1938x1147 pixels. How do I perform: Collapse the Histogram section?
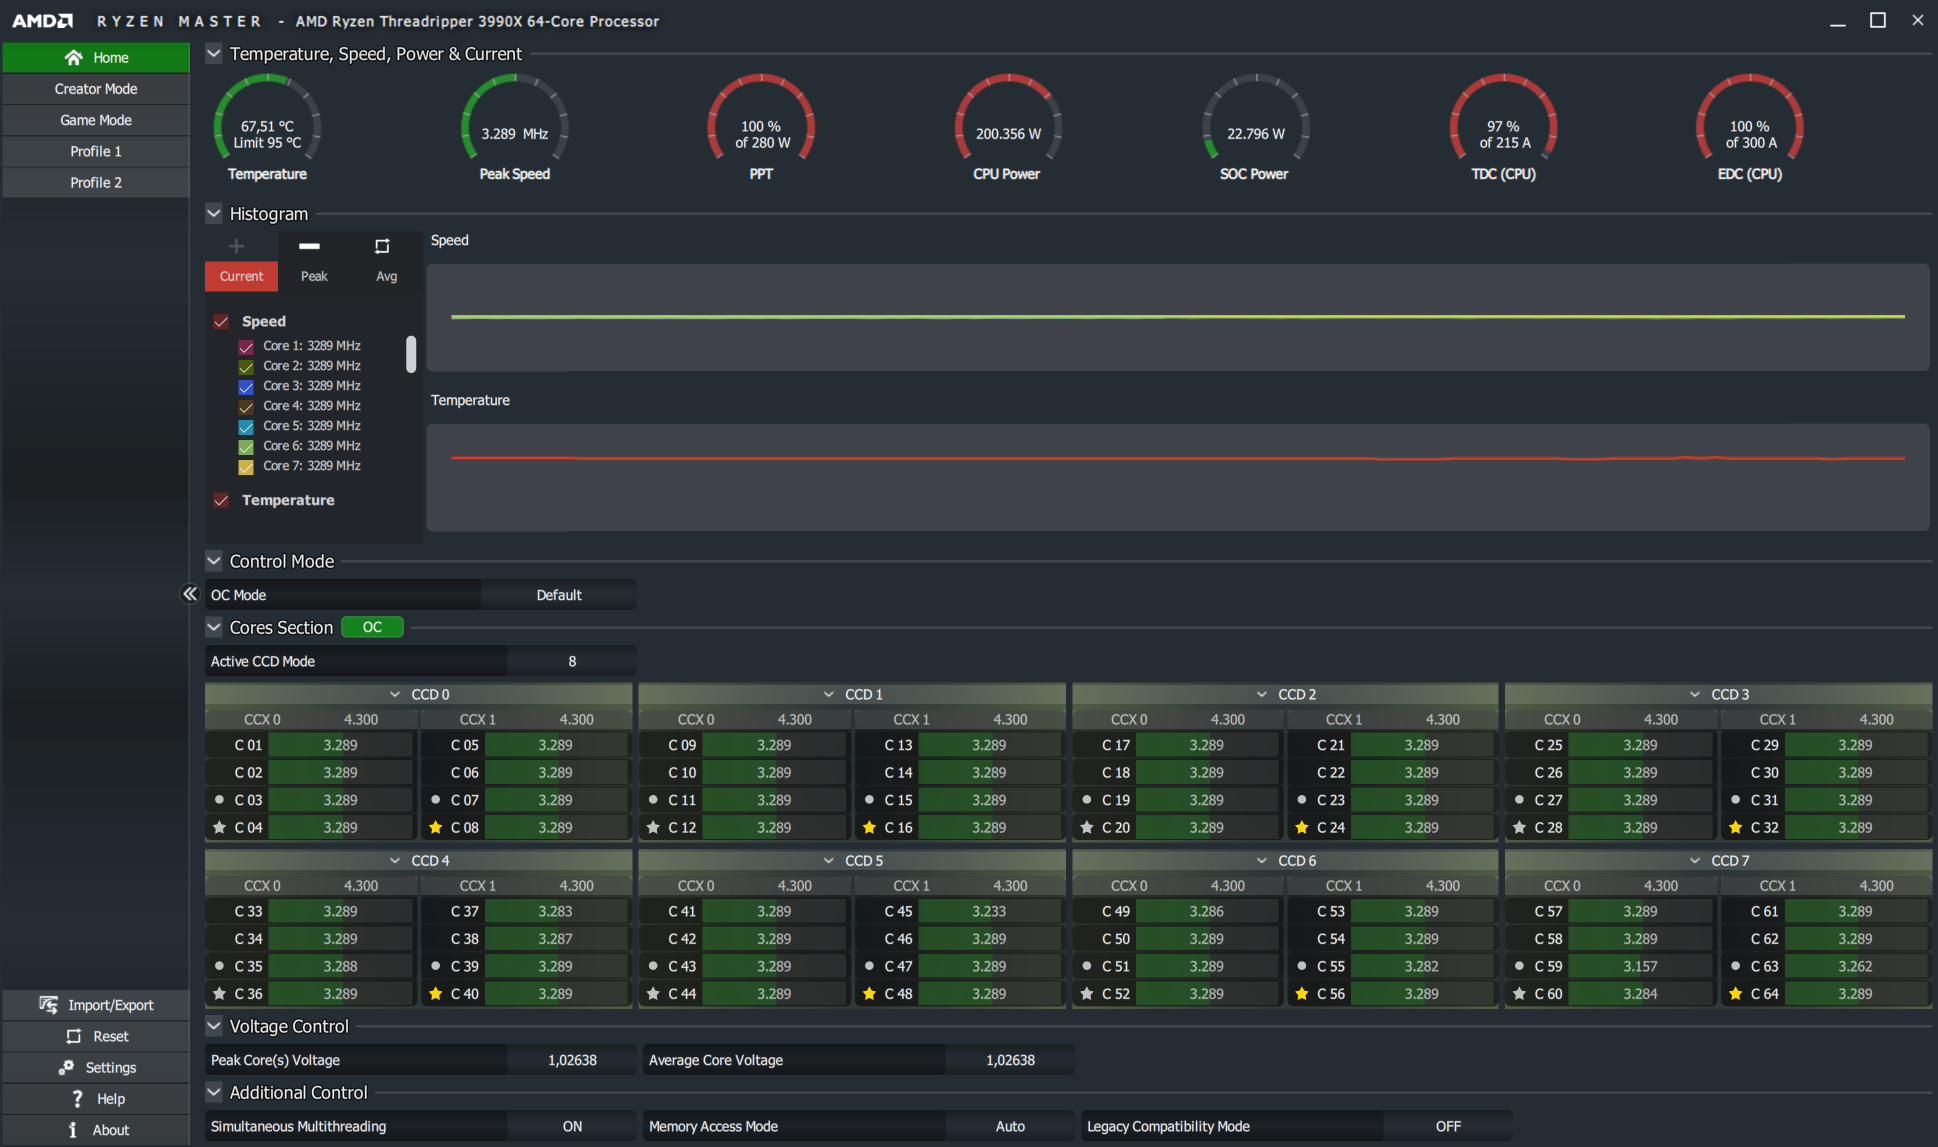point(214,213)
